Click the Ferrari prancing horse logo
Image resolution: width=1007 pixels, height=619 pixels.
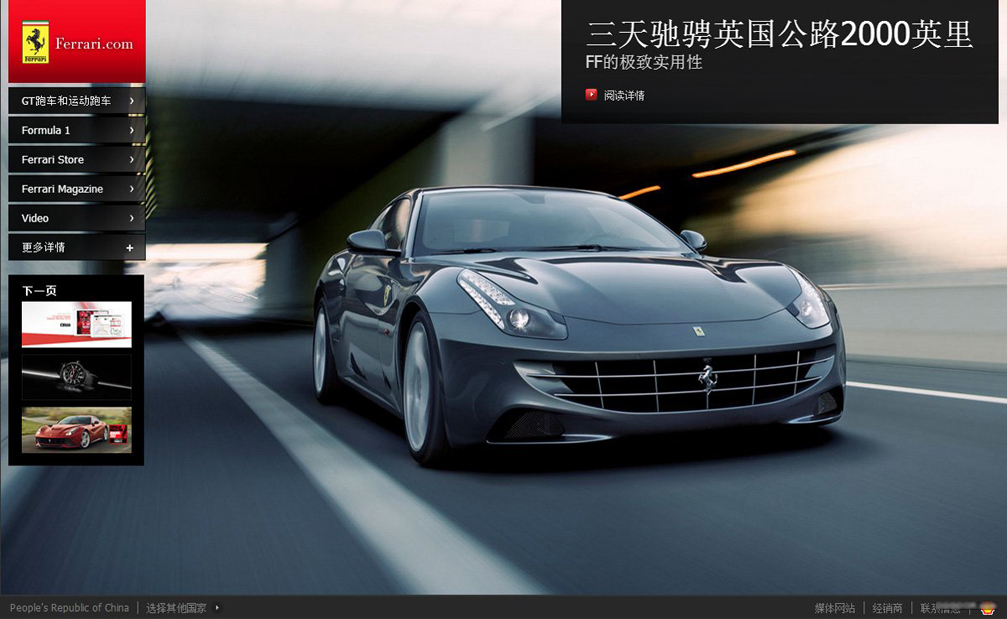[36, 43]
